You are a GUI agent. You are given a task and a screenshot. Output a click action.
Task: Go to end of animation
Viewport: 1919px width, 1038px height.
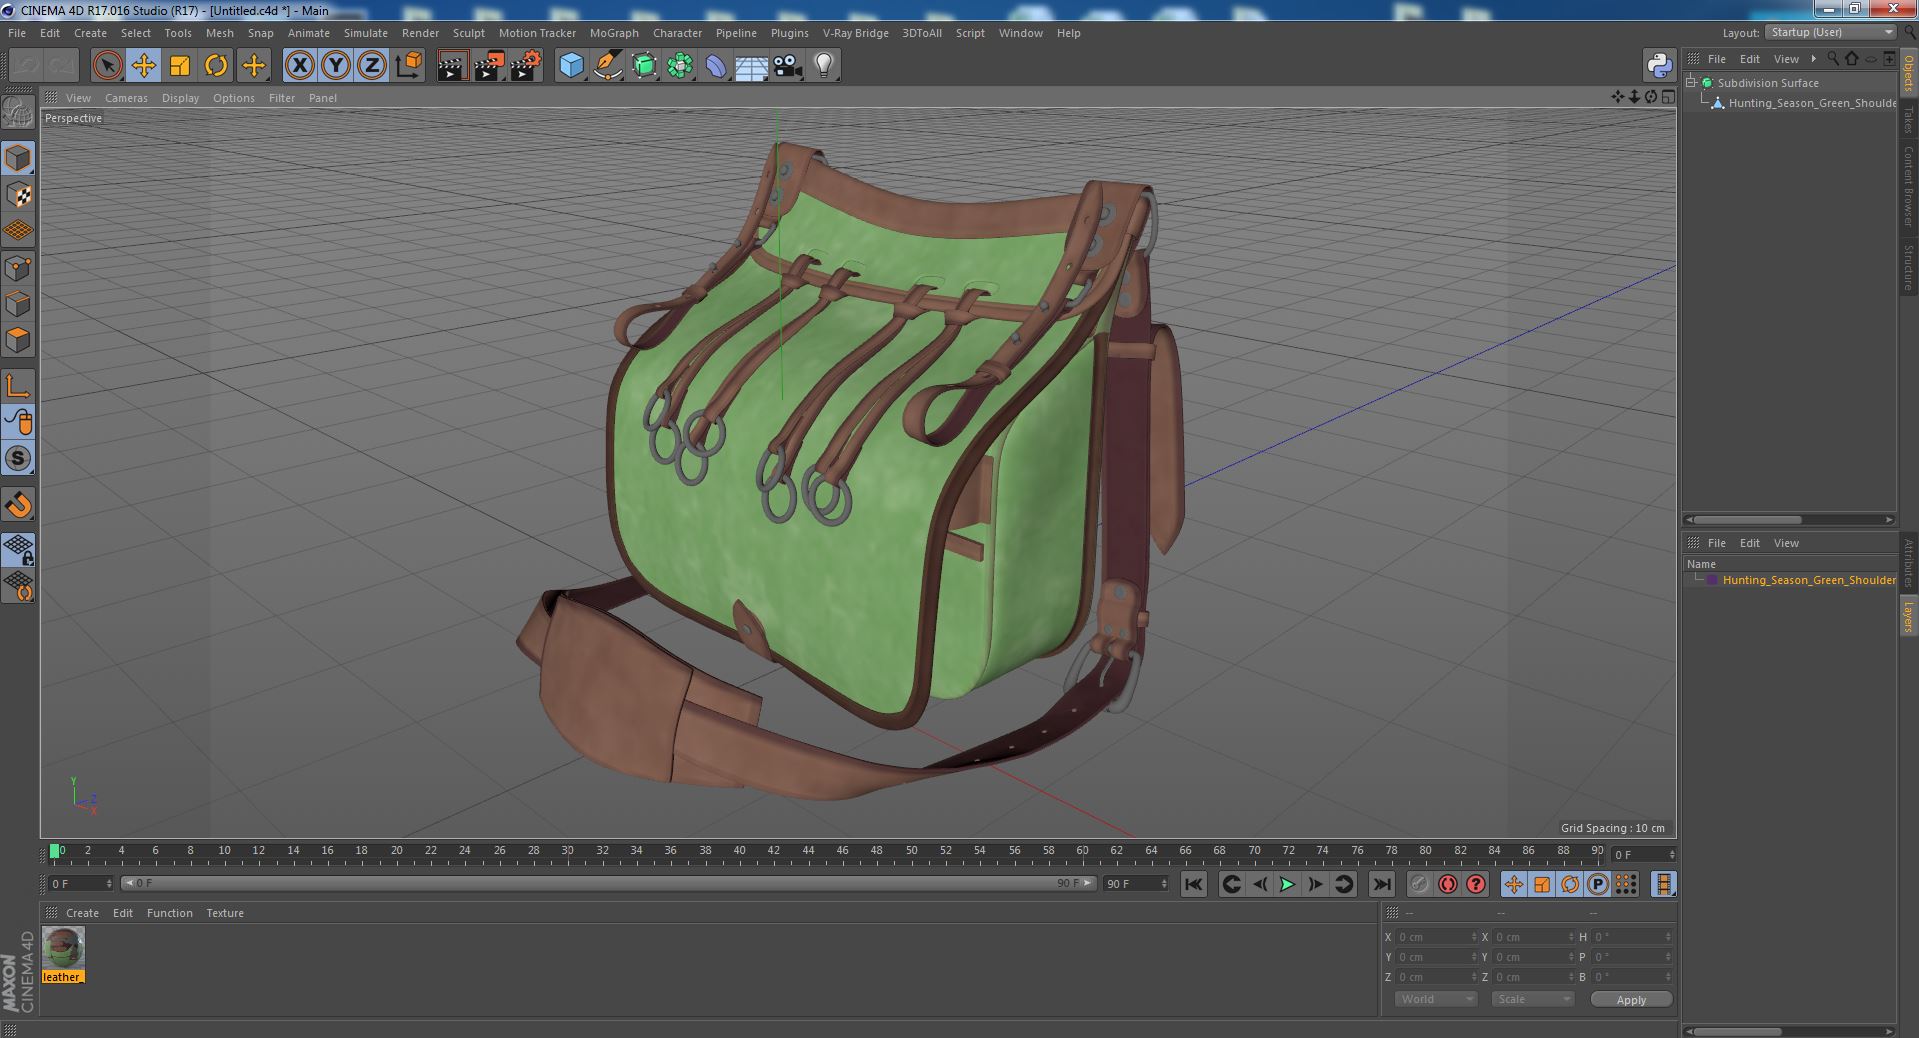click(1381, 884)
